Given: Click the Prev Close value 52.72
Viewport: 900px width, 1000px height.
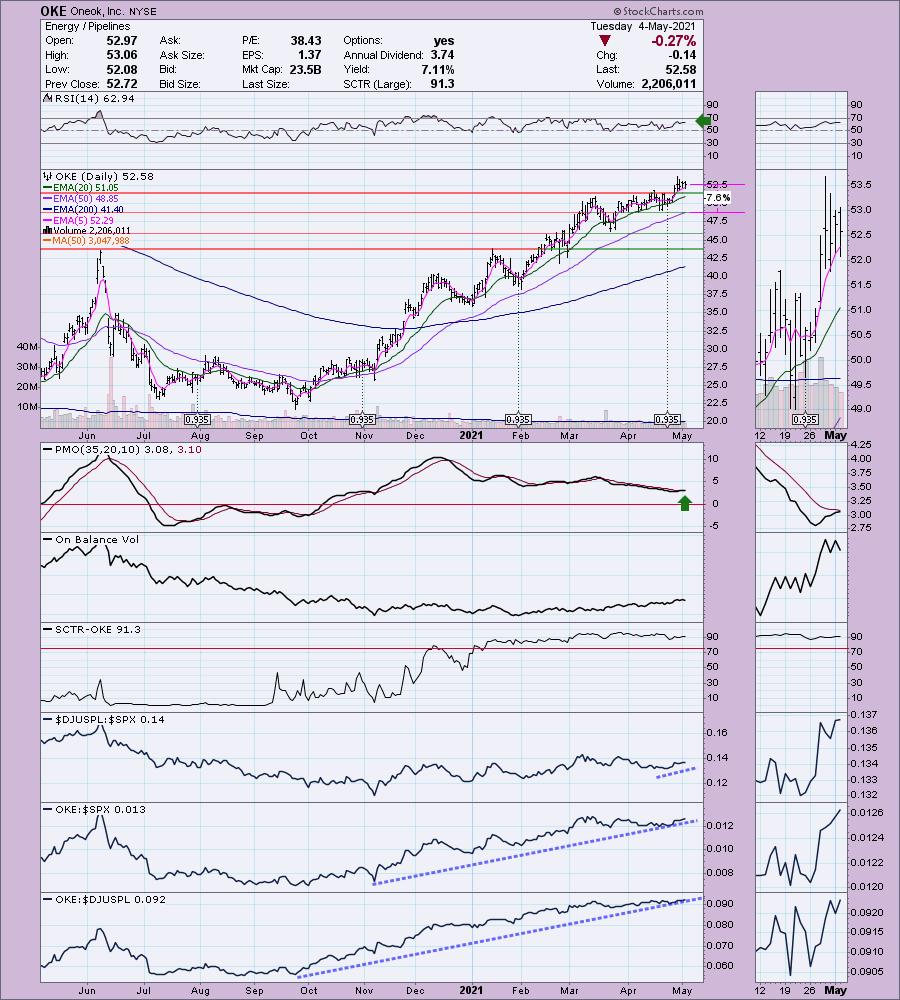Looking at the screenshot, I should point(121,84).
